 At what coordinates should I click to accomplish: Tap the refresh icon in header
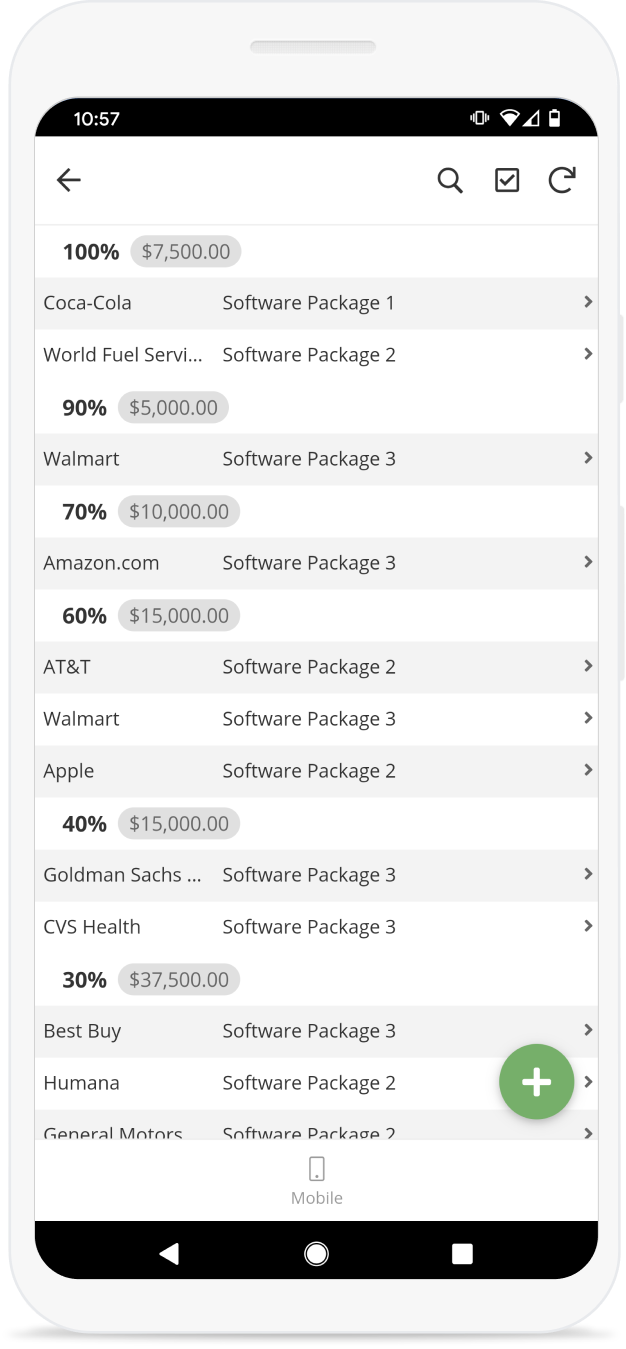(562, 180)
